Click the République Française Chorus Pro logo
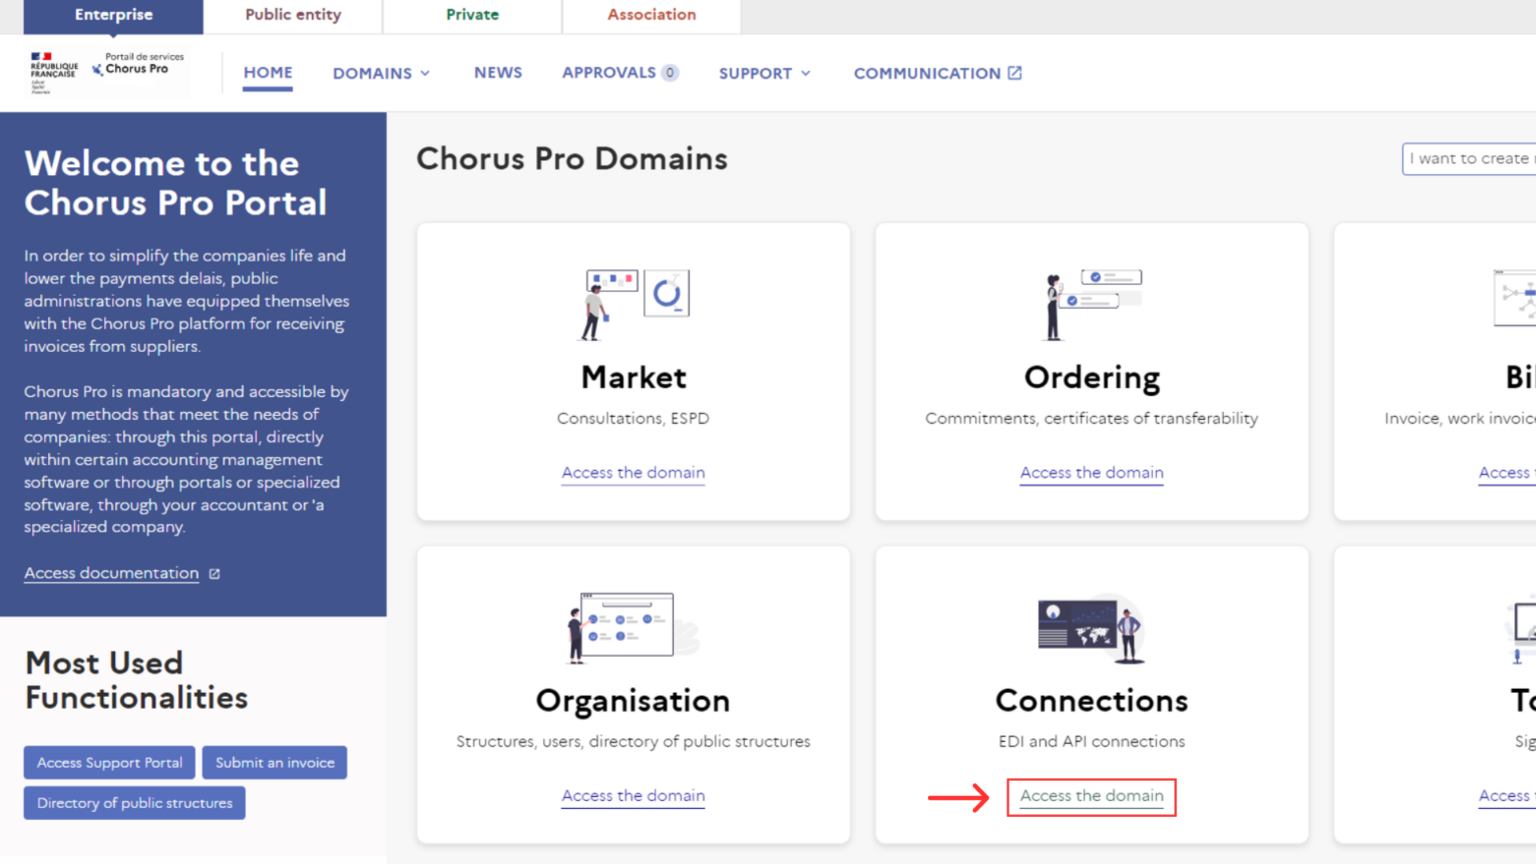Viewport: 1536px width, 864px height. (107, 72)
